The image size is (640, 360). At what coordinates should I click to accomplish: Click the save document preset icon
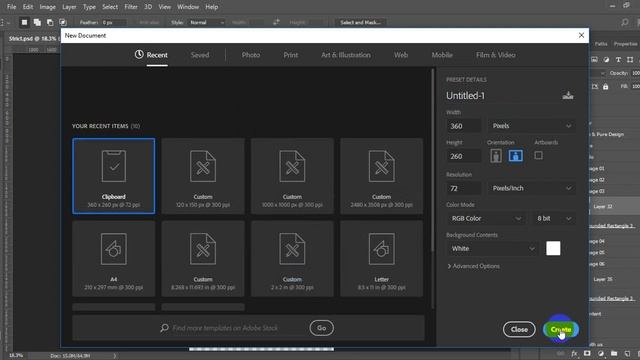[568, 96]
